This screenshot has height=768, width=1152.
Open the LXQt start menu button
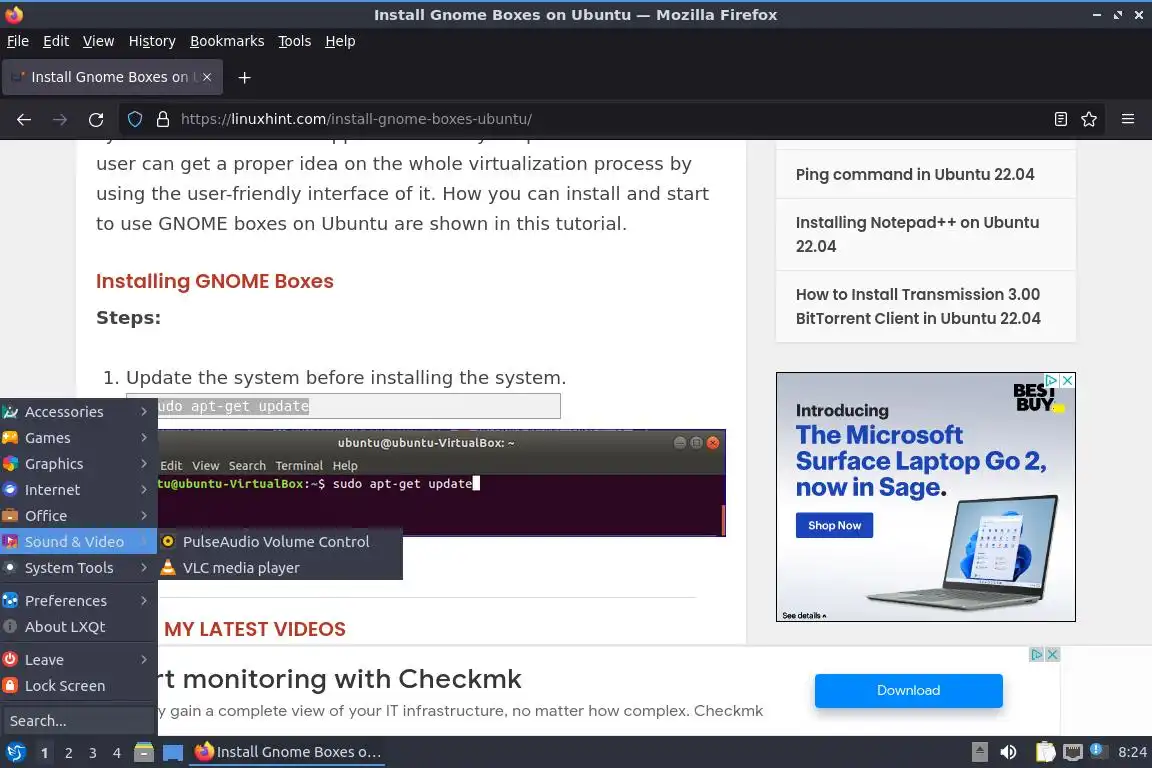pos(15,752)
